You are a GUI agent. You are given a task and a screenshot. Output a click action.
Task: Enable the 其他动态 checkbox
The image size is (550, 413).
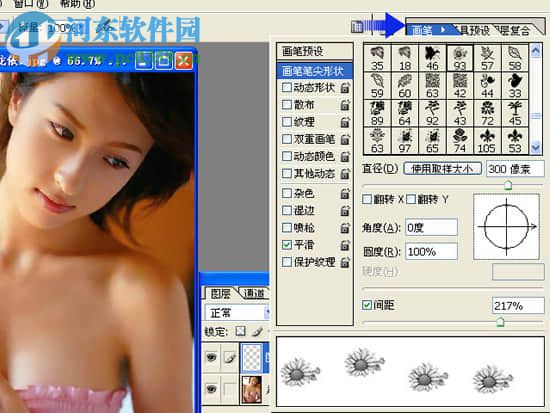[x=287, y=173]
